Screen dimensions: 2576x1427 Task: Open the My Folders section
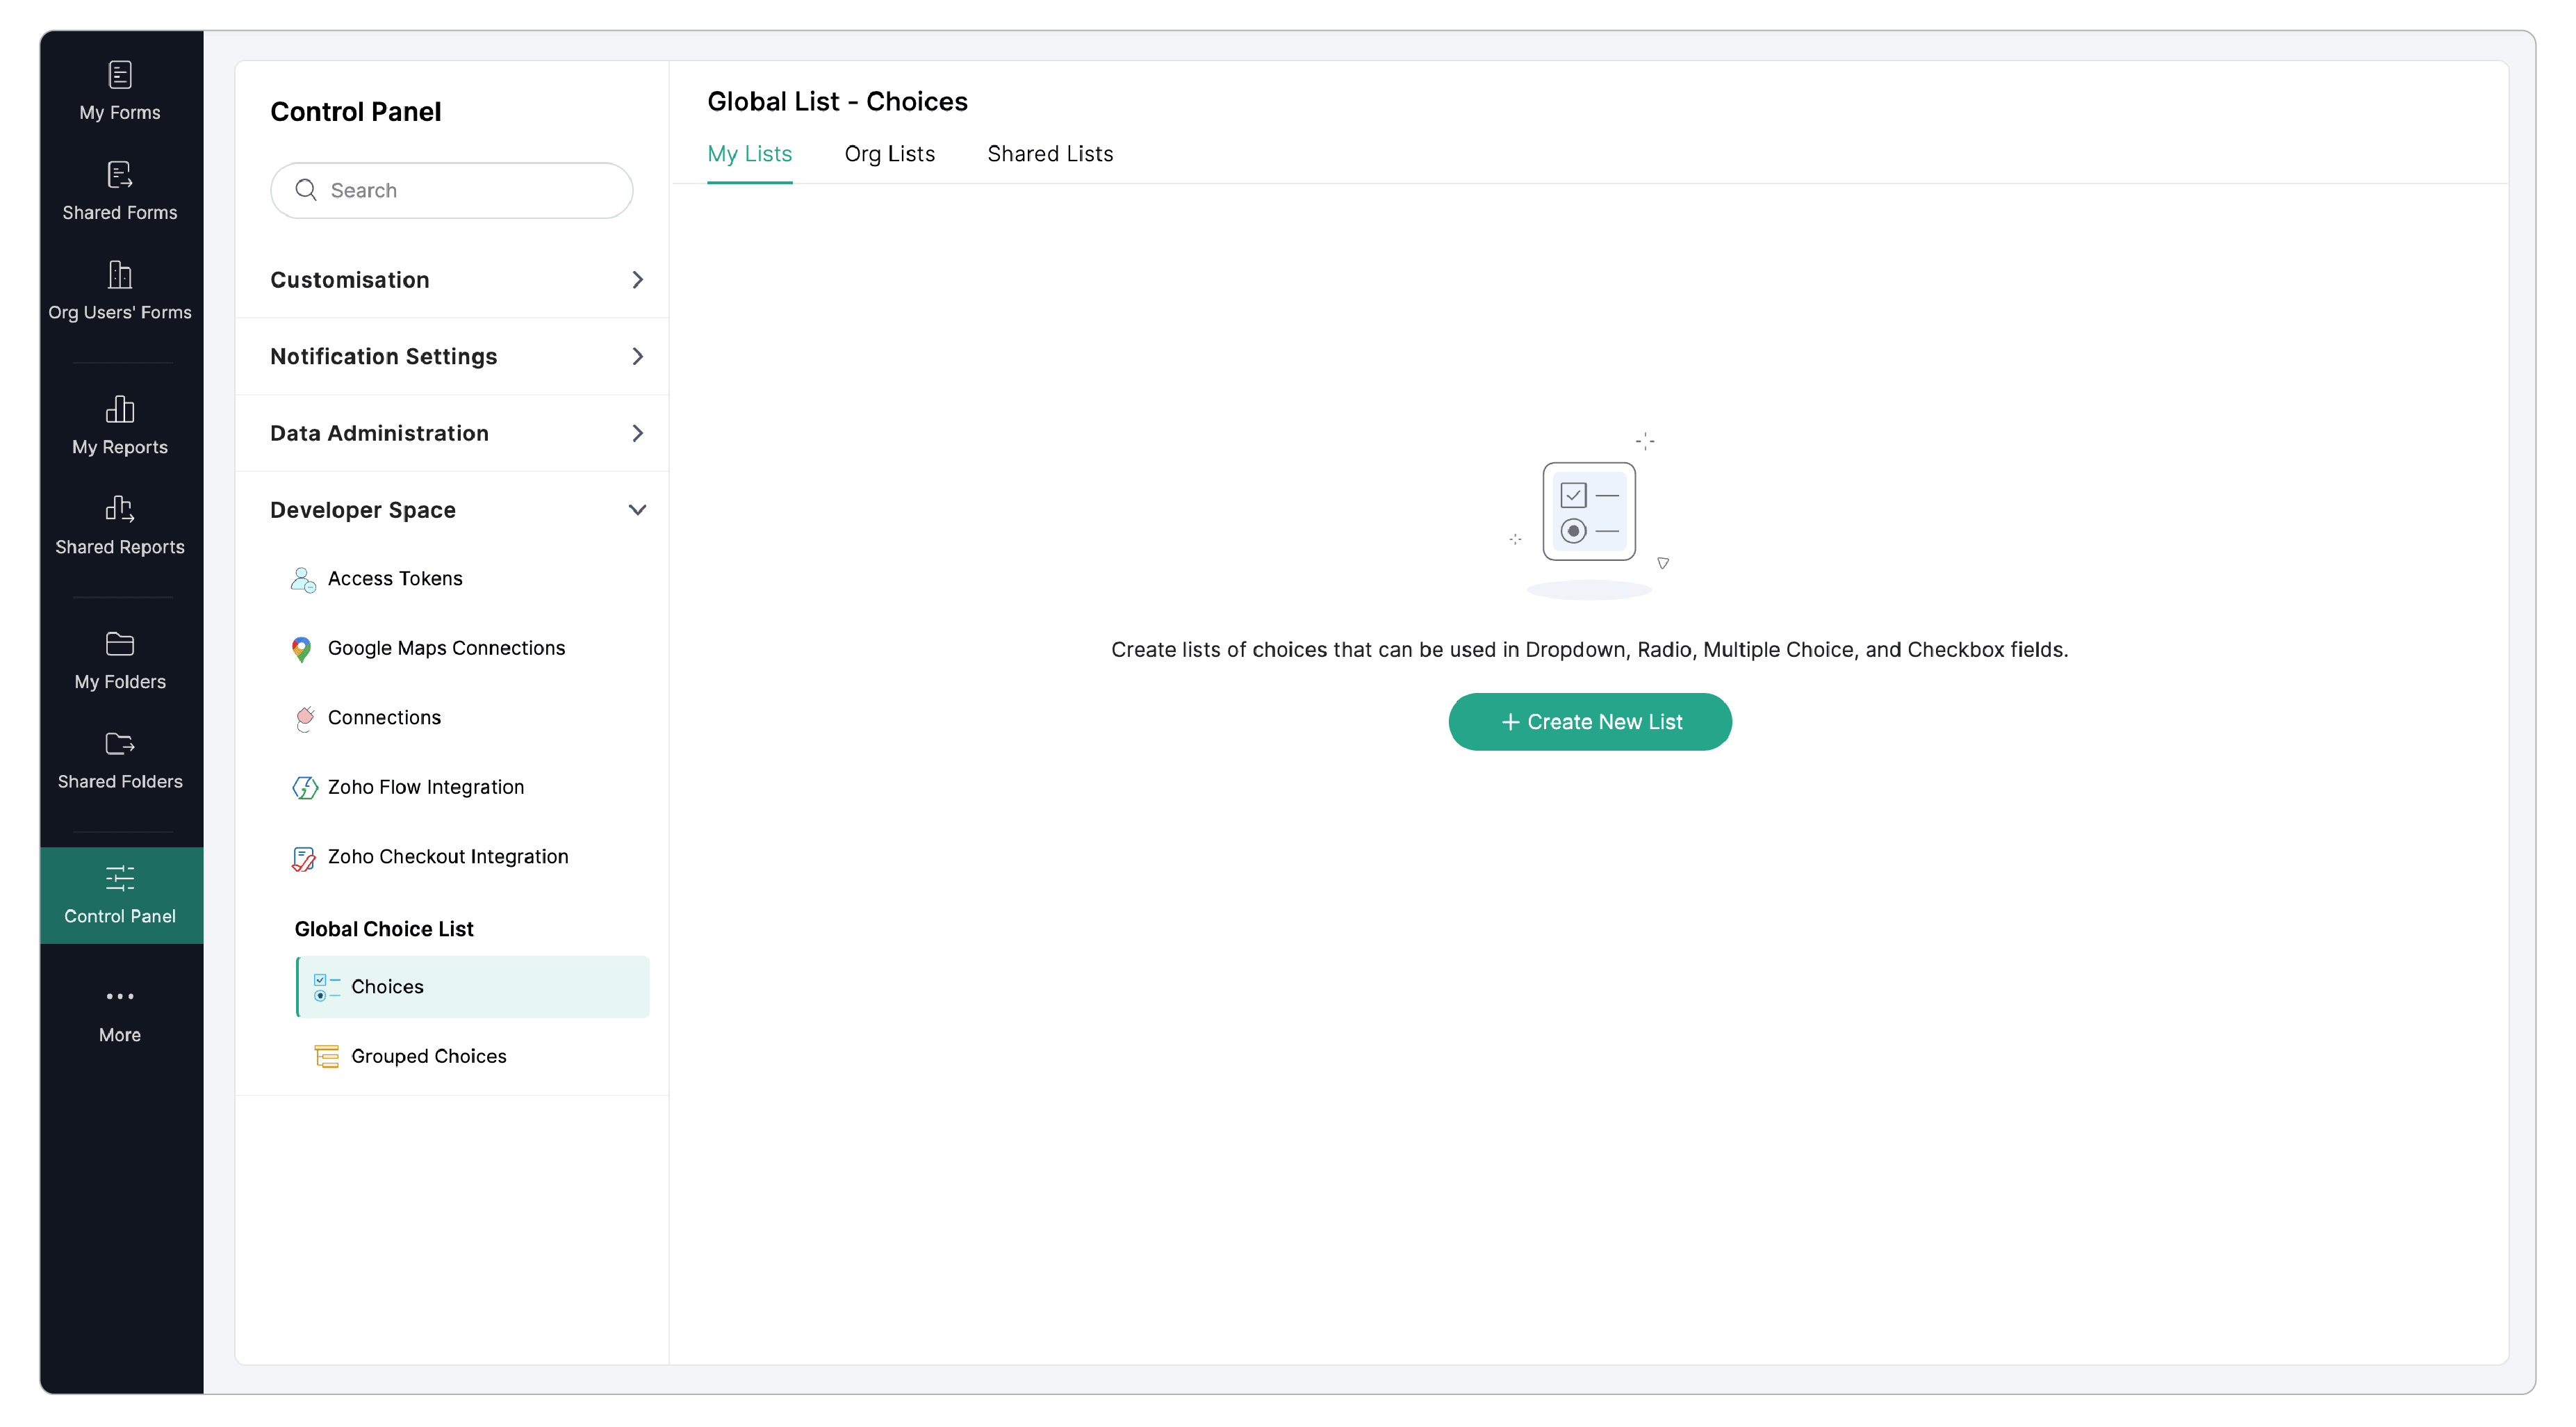[x=120, y=660]
